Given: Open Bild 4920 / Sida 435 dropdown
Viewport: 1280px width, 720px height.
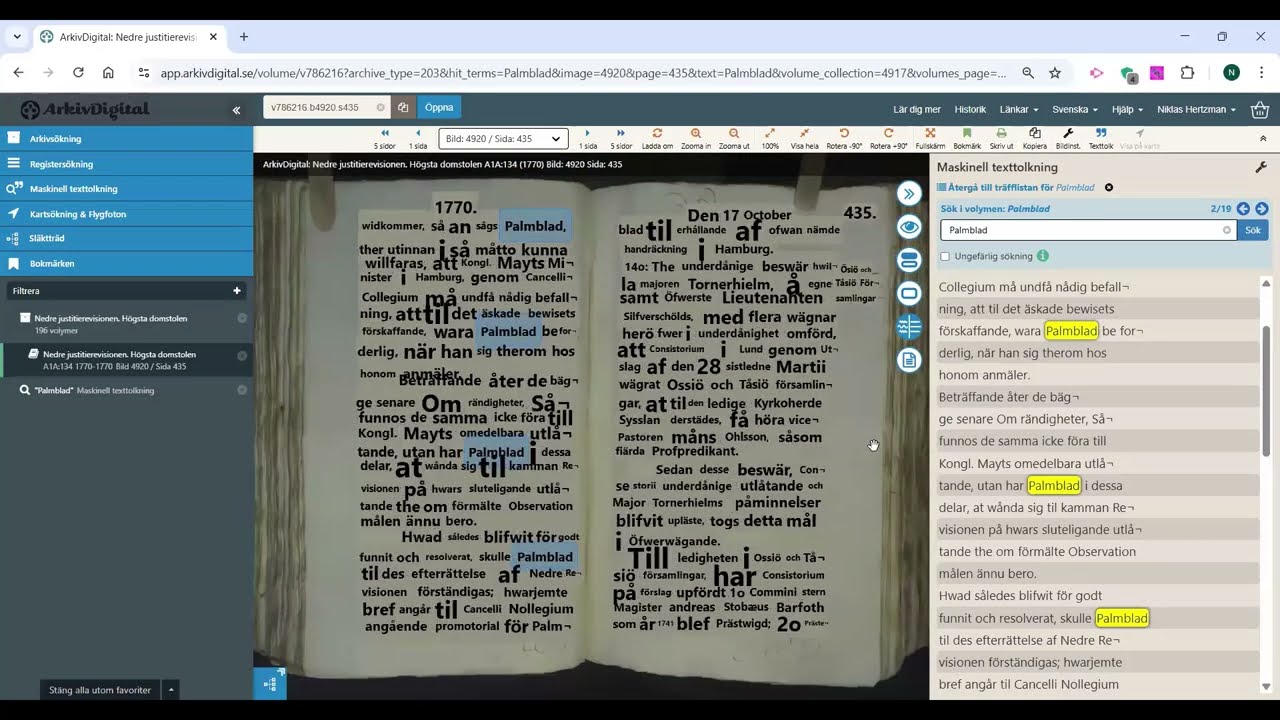Looking at the screenshot, I should pyautogui.click(x=503, y=138).
